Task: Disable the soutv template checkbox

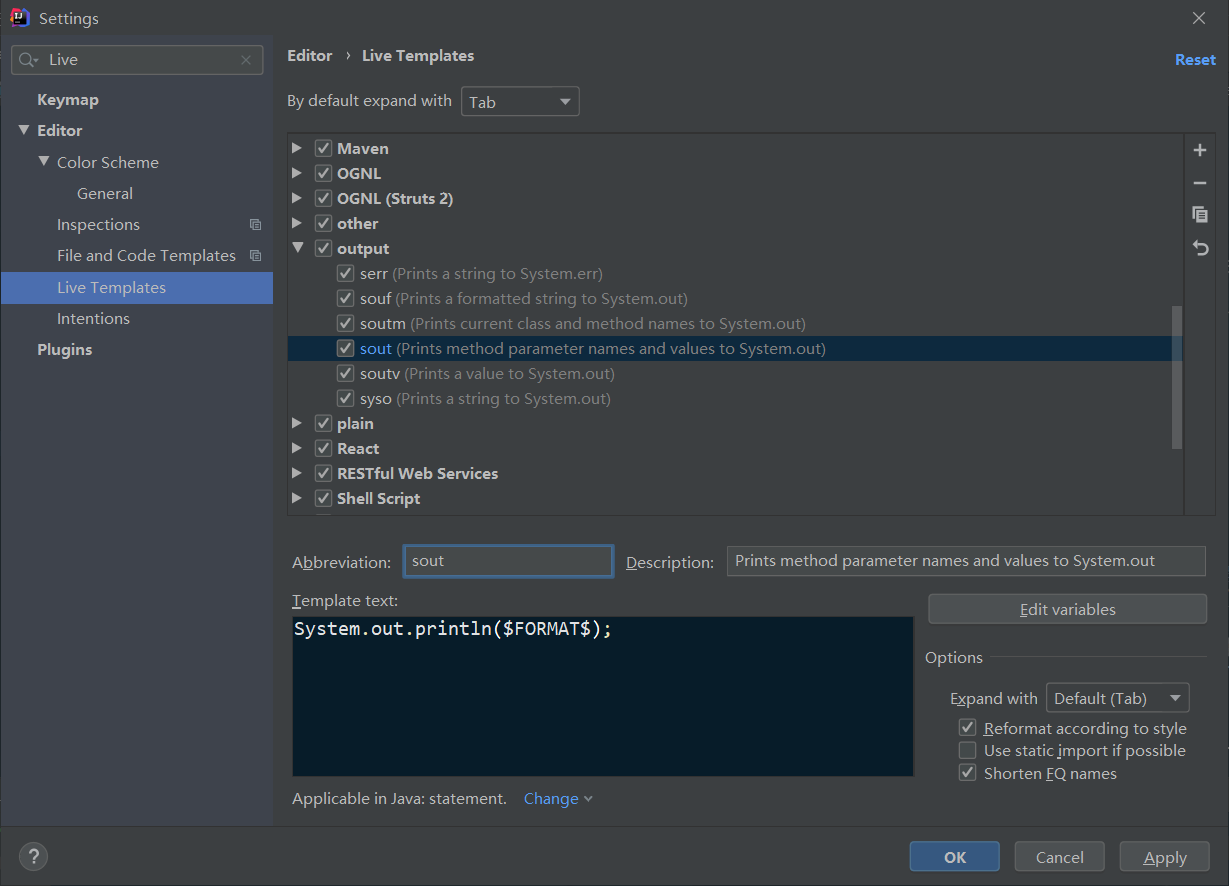Action: (345, 374)
